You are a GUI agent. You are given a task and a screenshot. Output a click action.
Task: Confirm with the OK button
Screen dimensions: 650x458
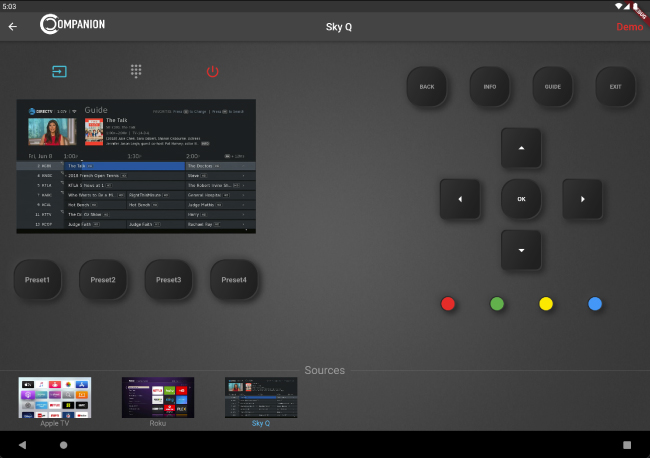[521, 199]
